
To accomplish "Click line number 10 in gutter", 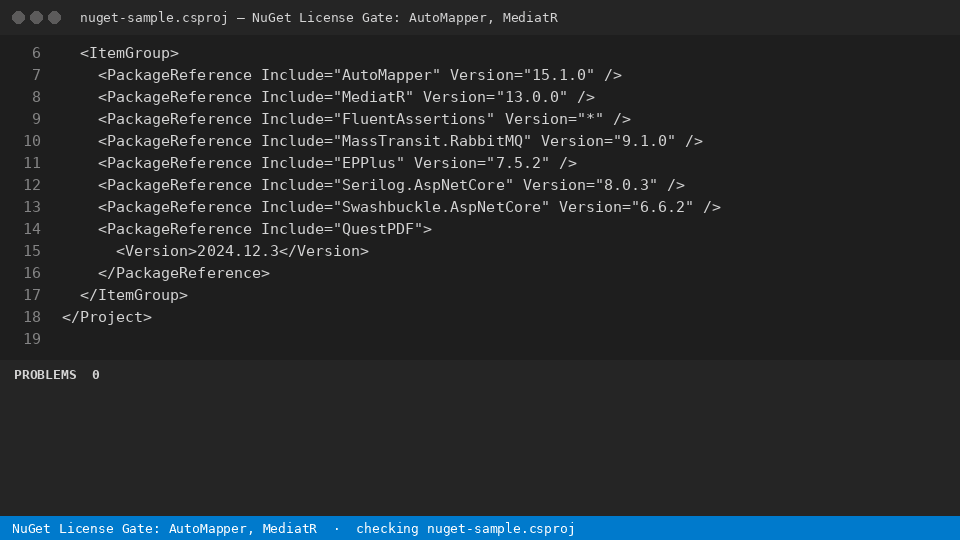I will point(32,141).
